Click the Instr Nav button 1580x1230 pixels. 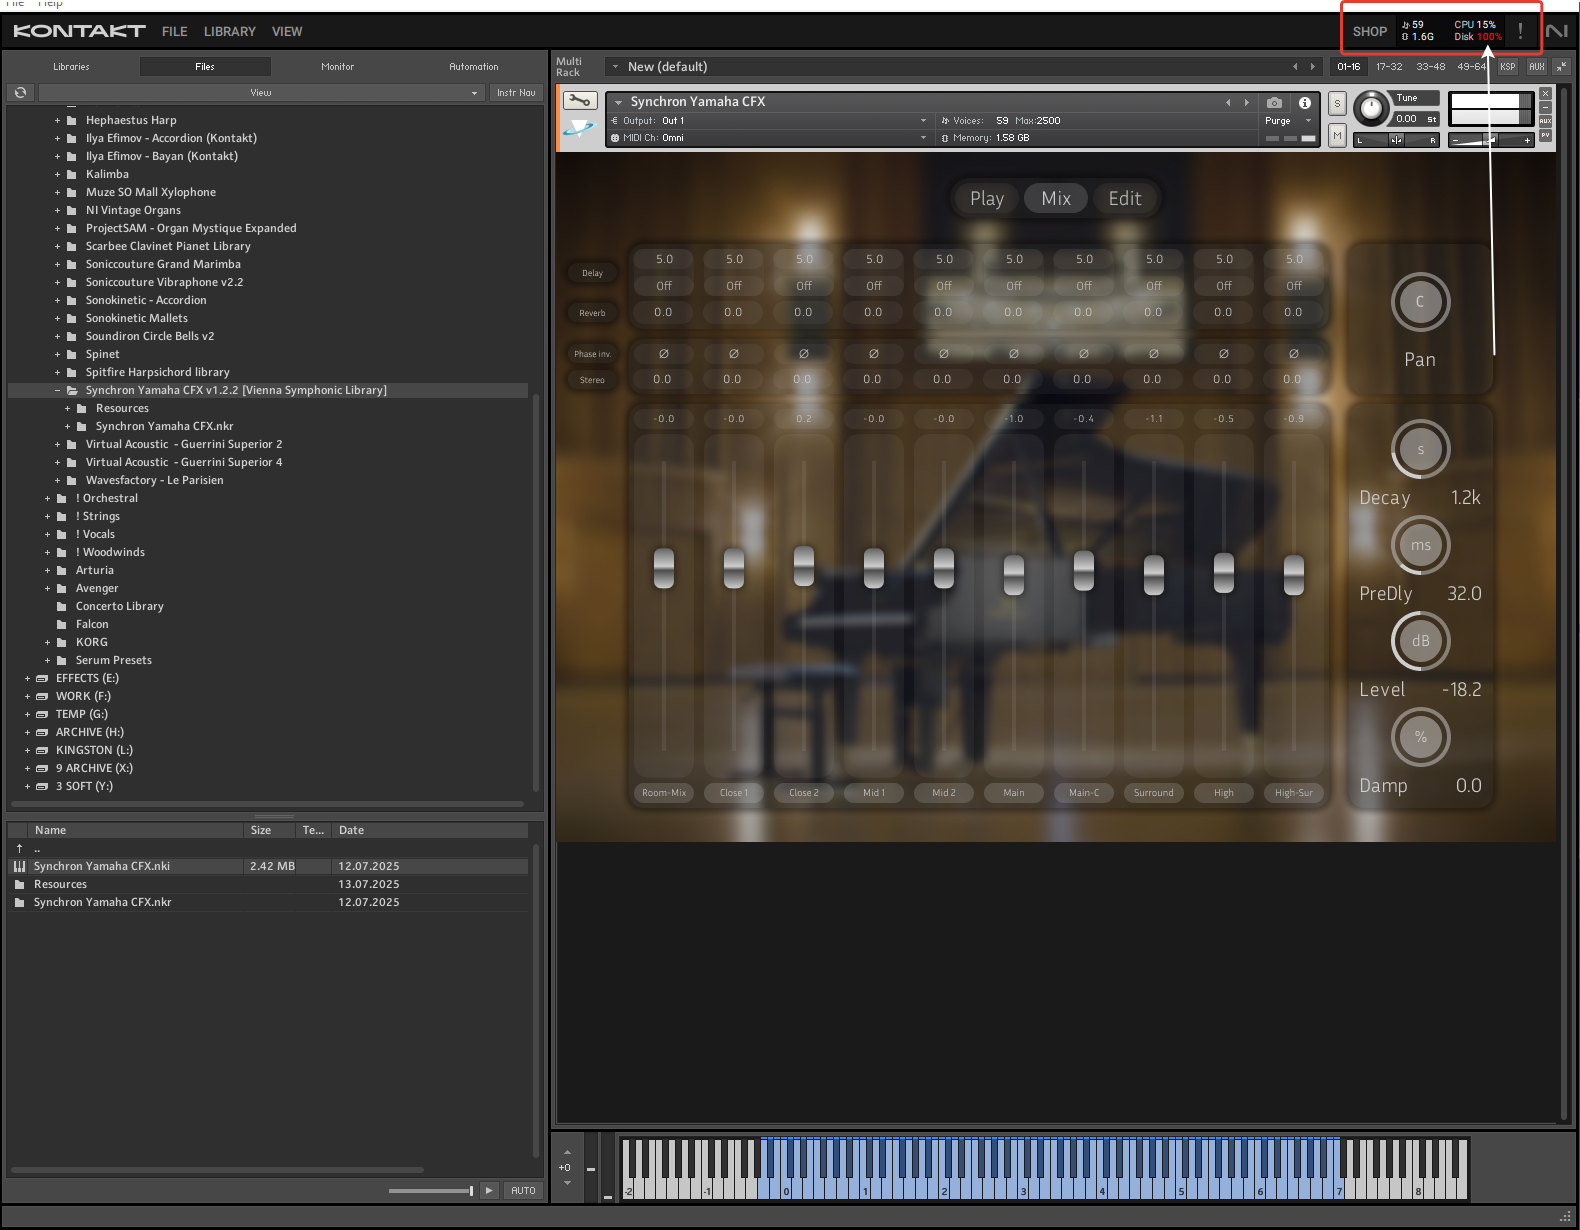(516, 92)
